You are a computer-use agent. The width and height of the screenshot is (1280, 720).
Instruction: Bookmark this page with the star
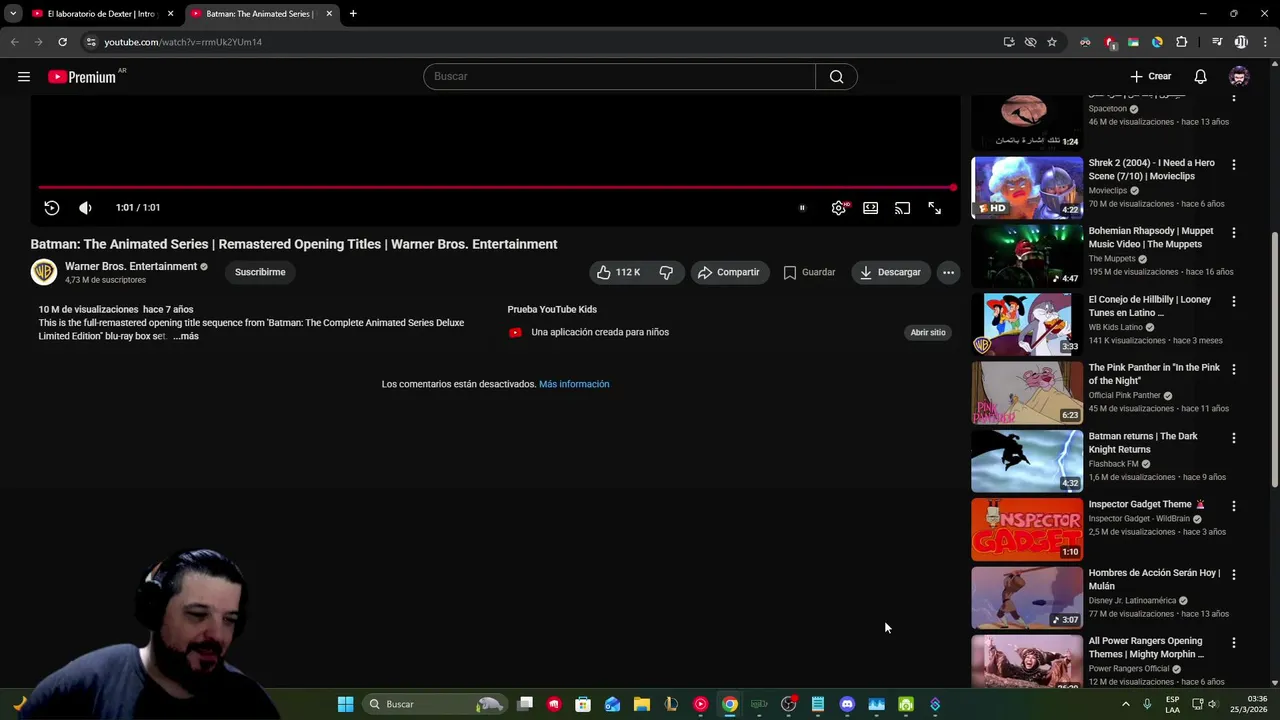(x=1052, y=42)
